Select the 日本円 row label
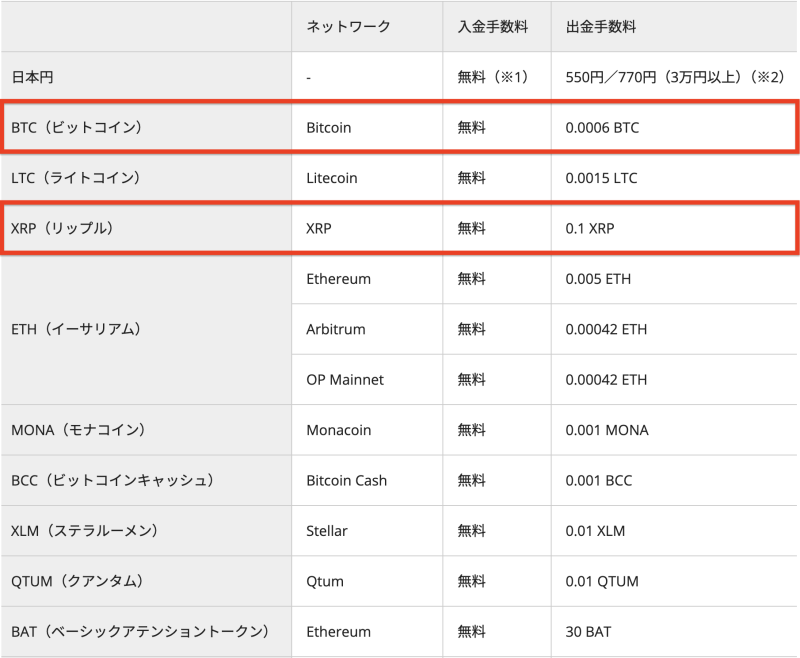The width and height of the screenshot is (800, 658). click(x=32, y=77)
